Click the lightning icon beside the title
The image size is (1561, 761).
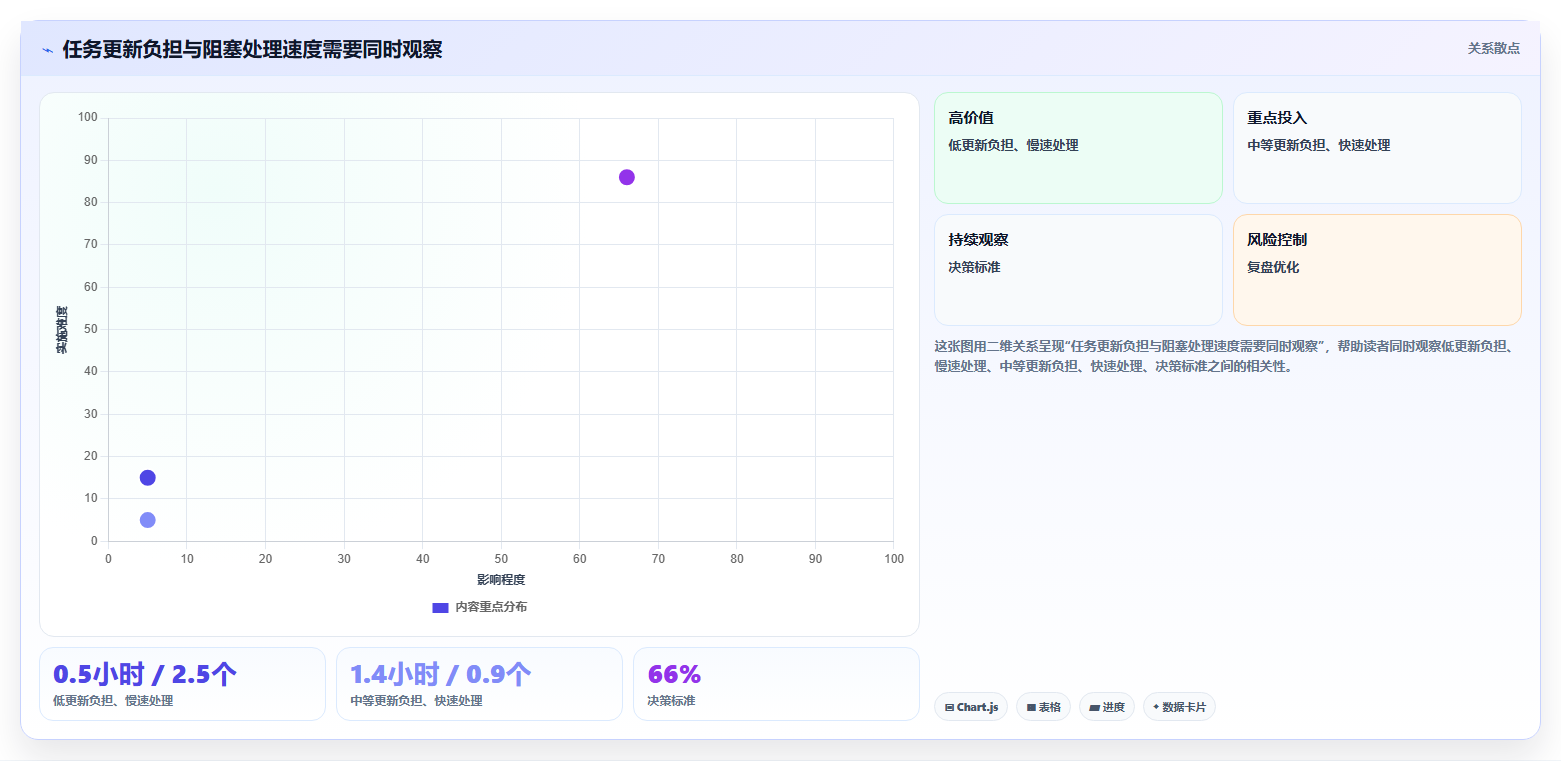coord(47,50)
